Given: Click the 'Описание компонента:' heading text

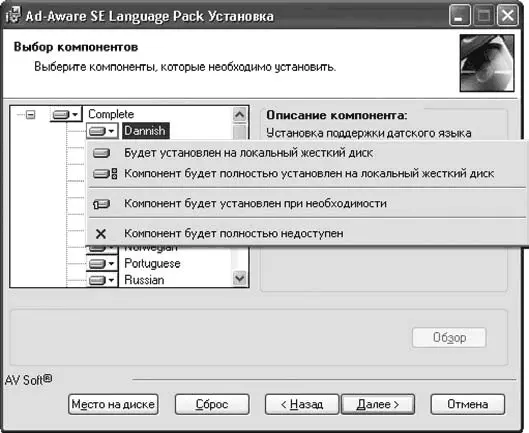Looking at the screenshot, I should [337, 115].
